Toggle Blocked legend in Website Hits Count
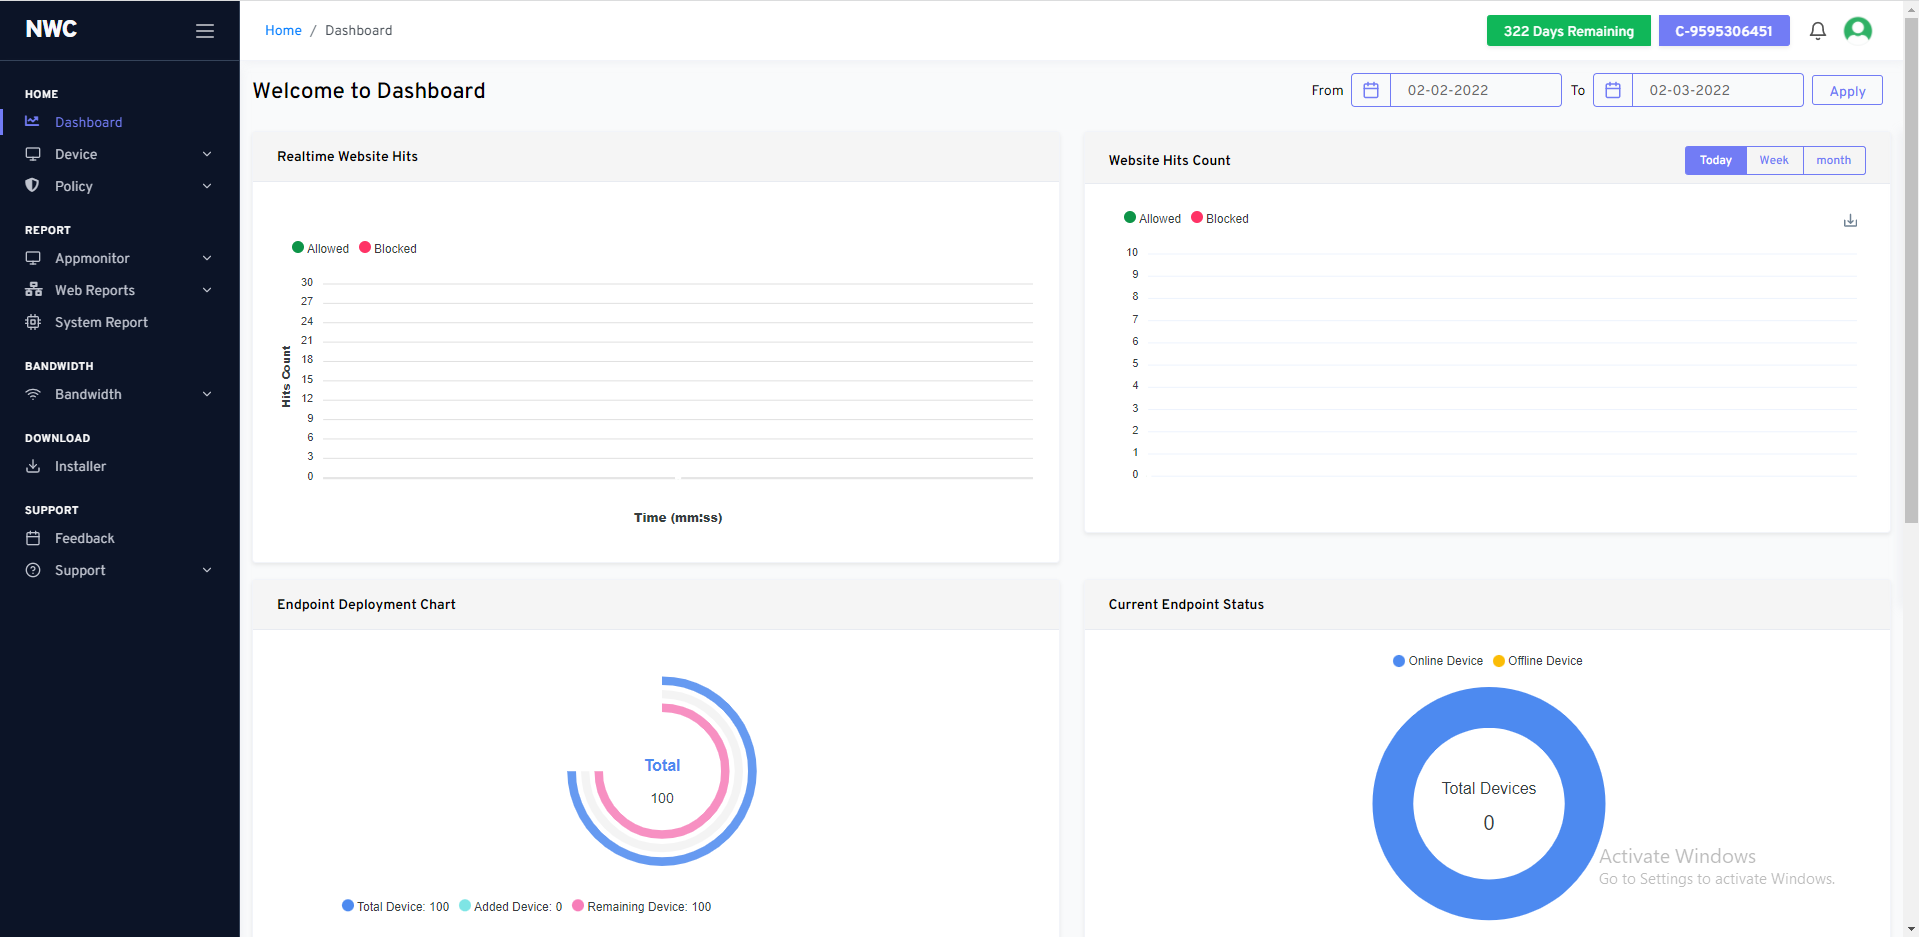Screen dimensions: 1919x937 click(x=1220, y=218)
